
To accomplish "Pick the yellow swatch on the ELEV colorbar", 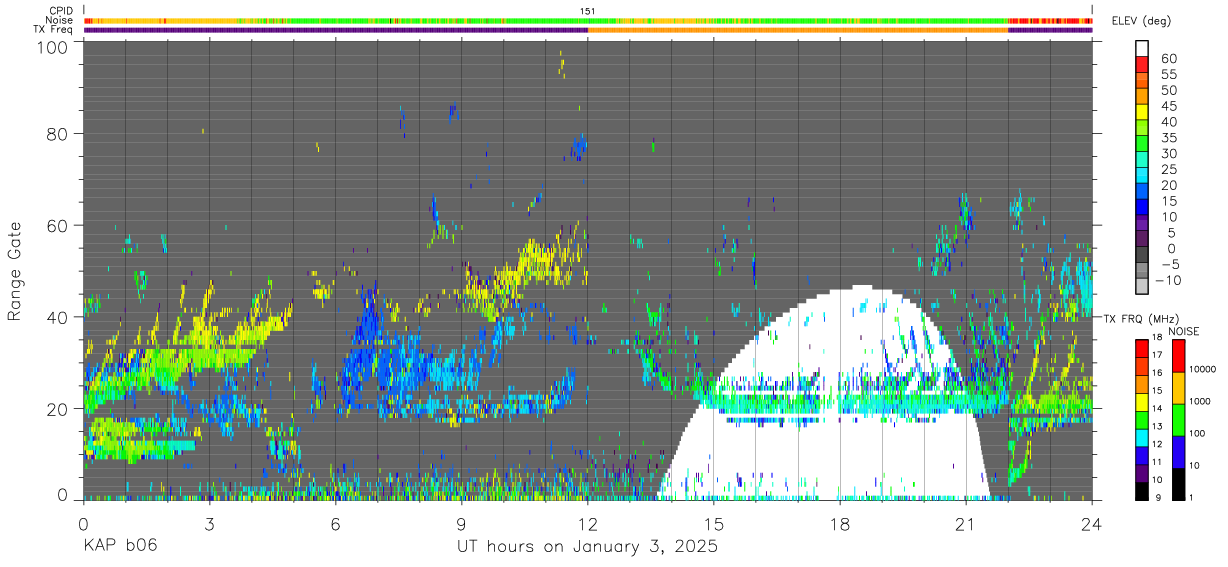I will (1142, 111).
